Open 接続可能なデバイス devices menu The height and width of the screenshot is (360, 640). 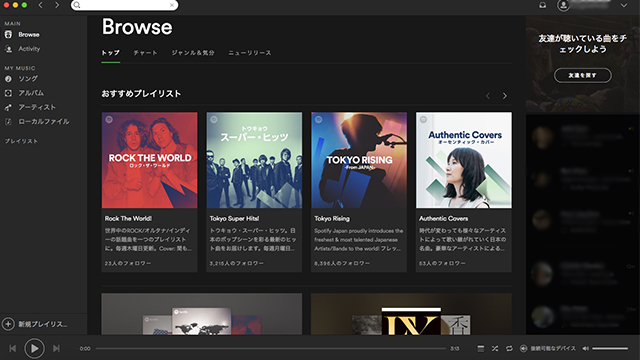pos(548,348)
